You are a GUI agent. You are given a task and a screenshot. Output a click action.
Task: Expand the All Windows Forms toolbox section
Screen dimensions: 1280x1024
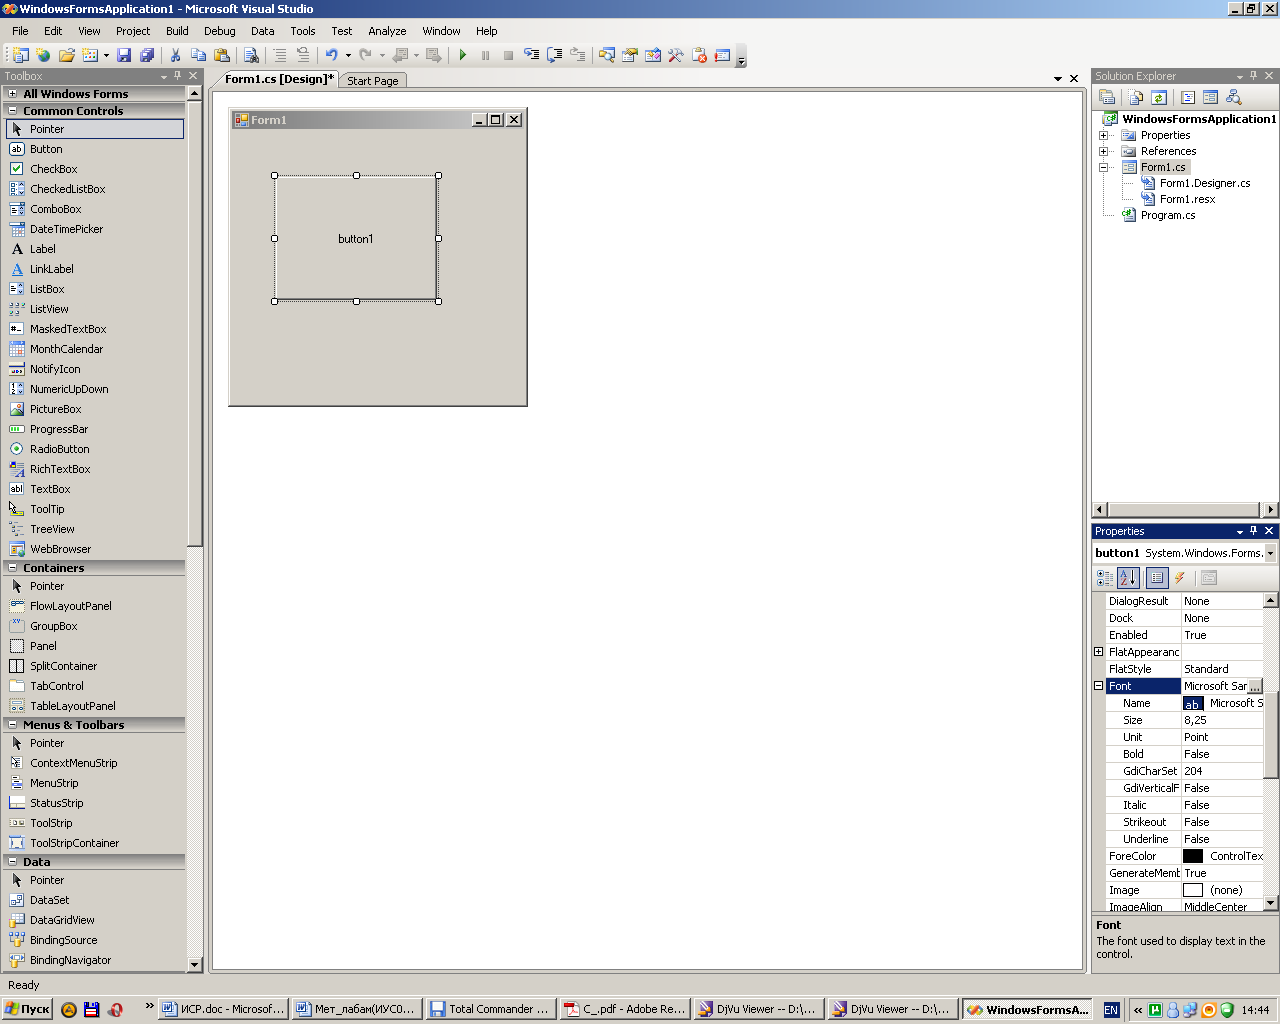[x=13, y=94]
